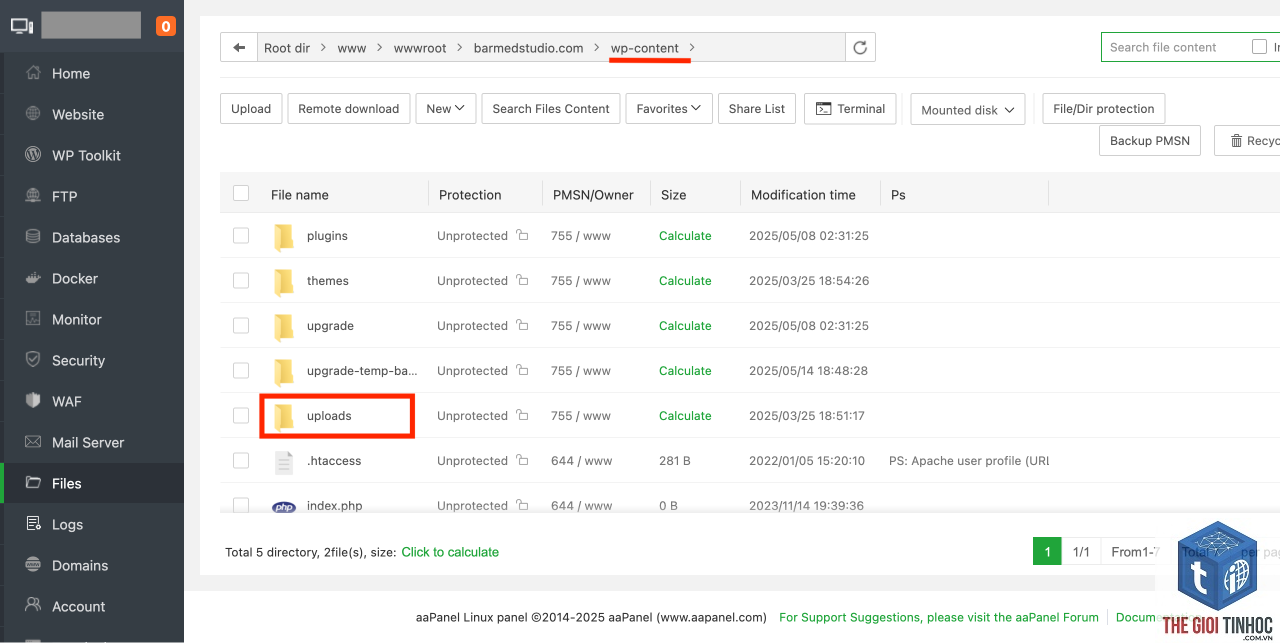Screen dimensions: 1280x643
Task: Open the themes folder icon
Action: 284,281
